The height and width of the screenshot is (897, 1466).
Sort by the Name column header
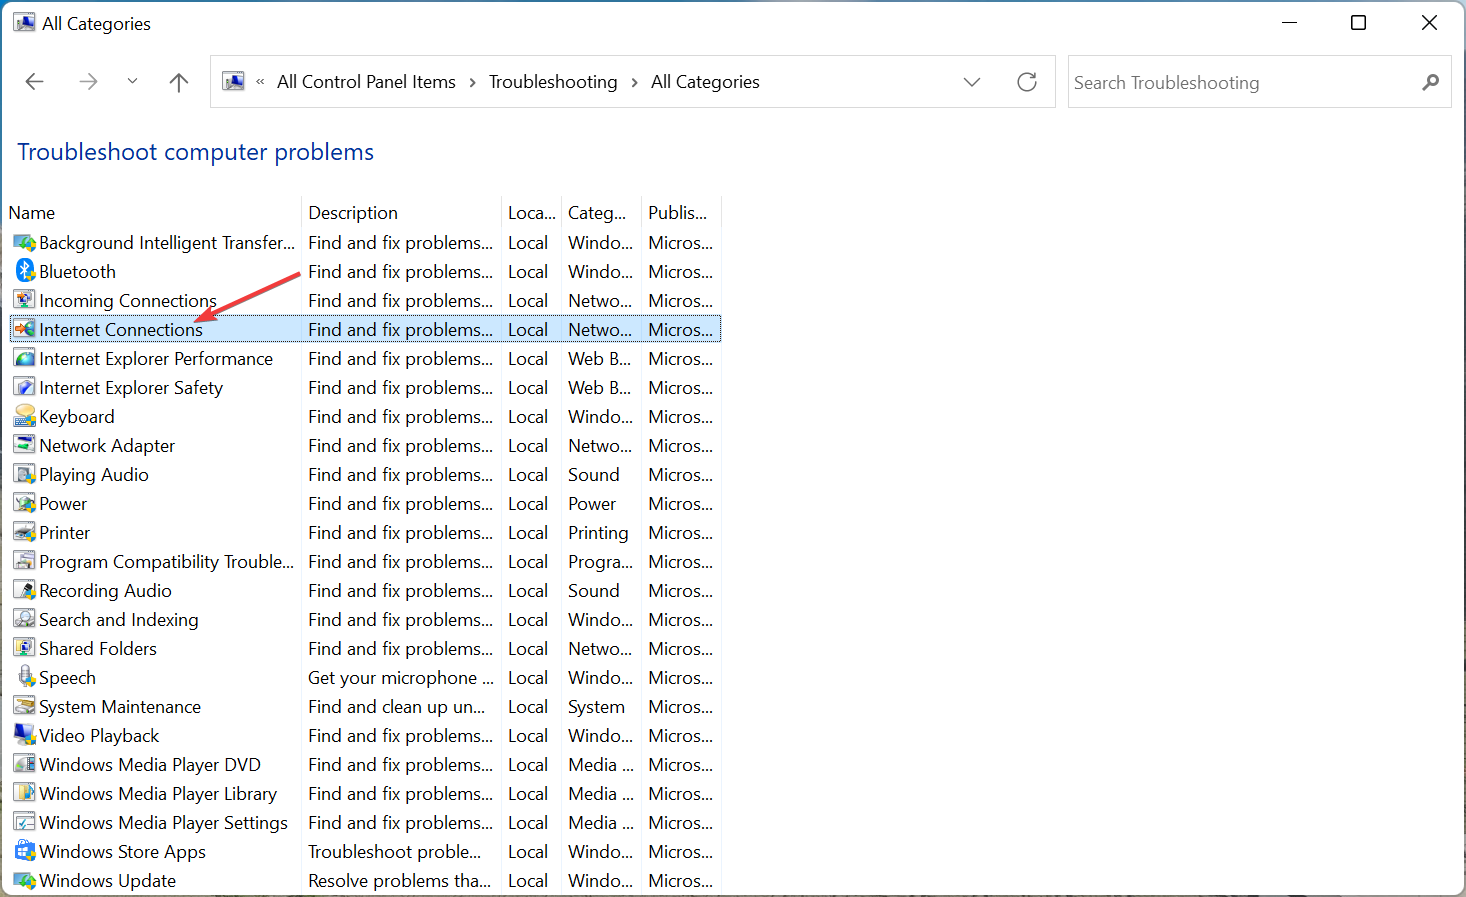[32, 213]
